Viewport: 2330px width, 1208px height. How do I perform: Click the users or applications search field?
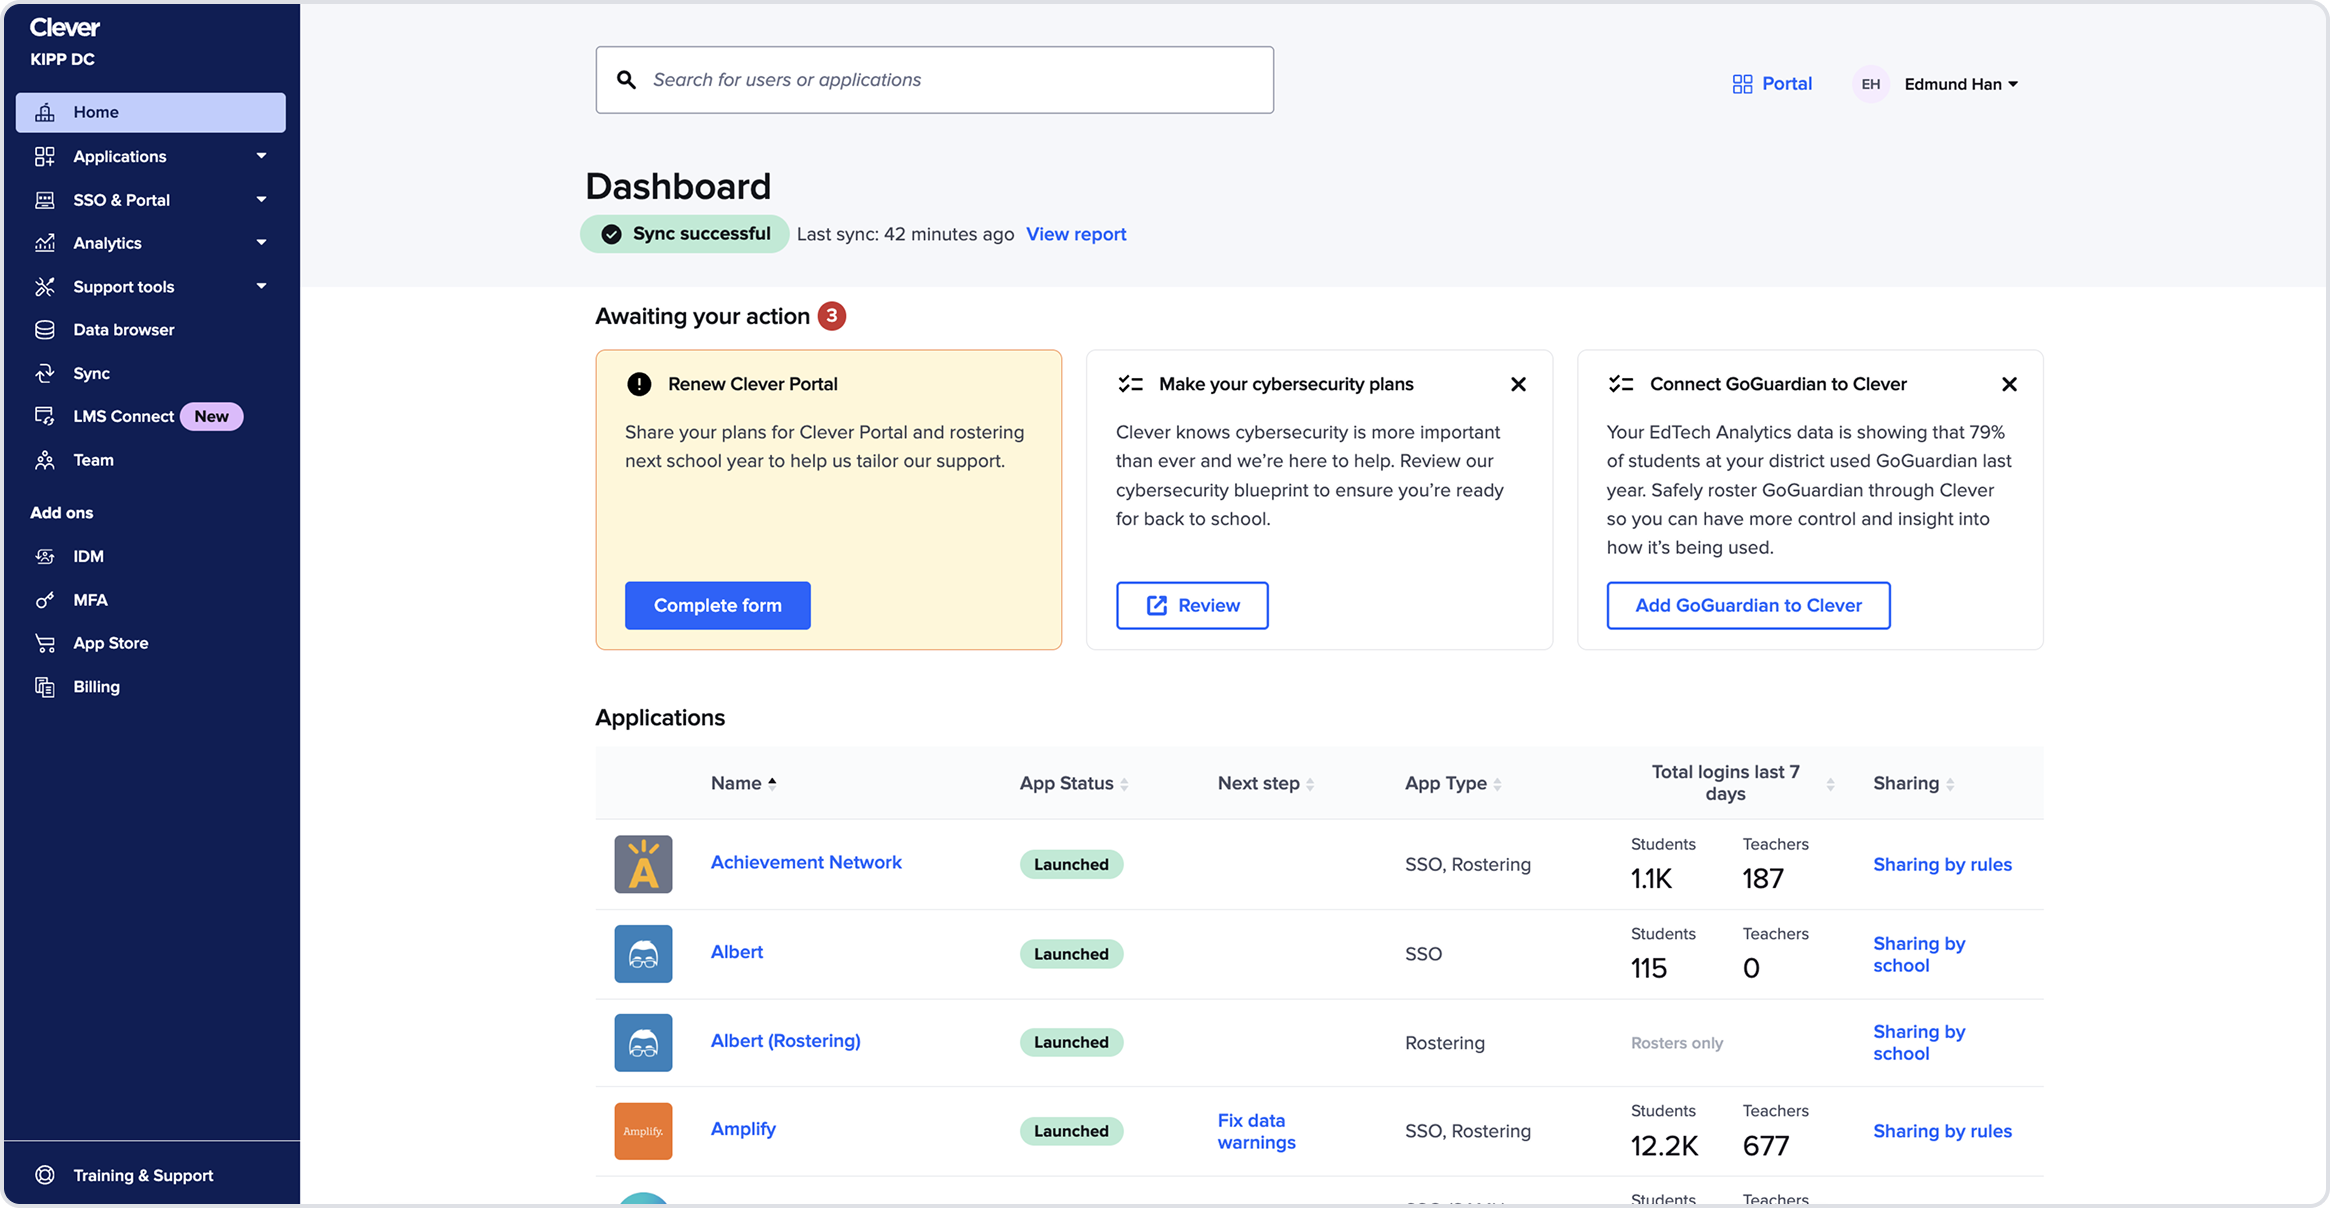pyautogui.click(x=935, y=80)
